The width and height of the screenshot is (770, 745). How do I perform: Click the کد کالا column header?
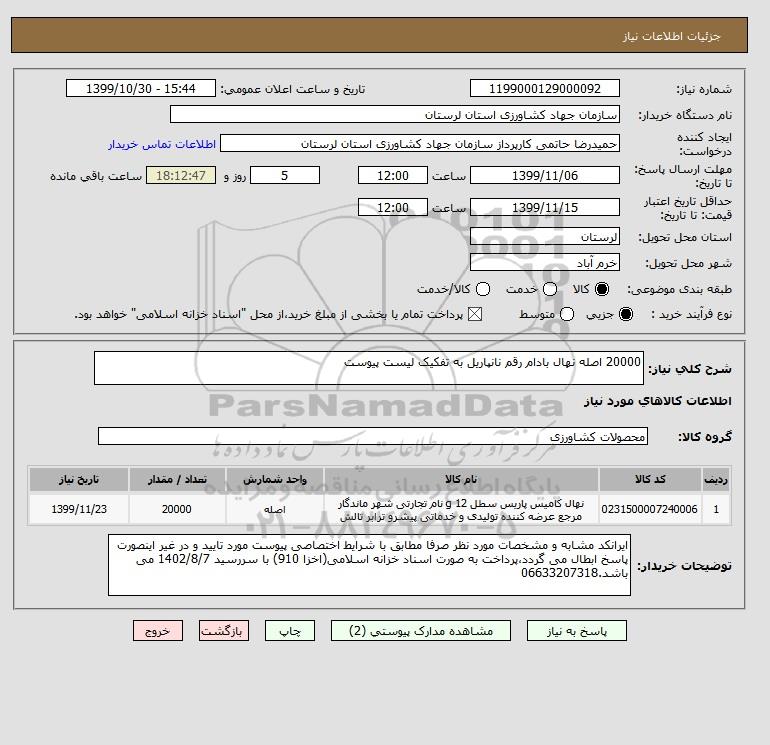(650, 480)
